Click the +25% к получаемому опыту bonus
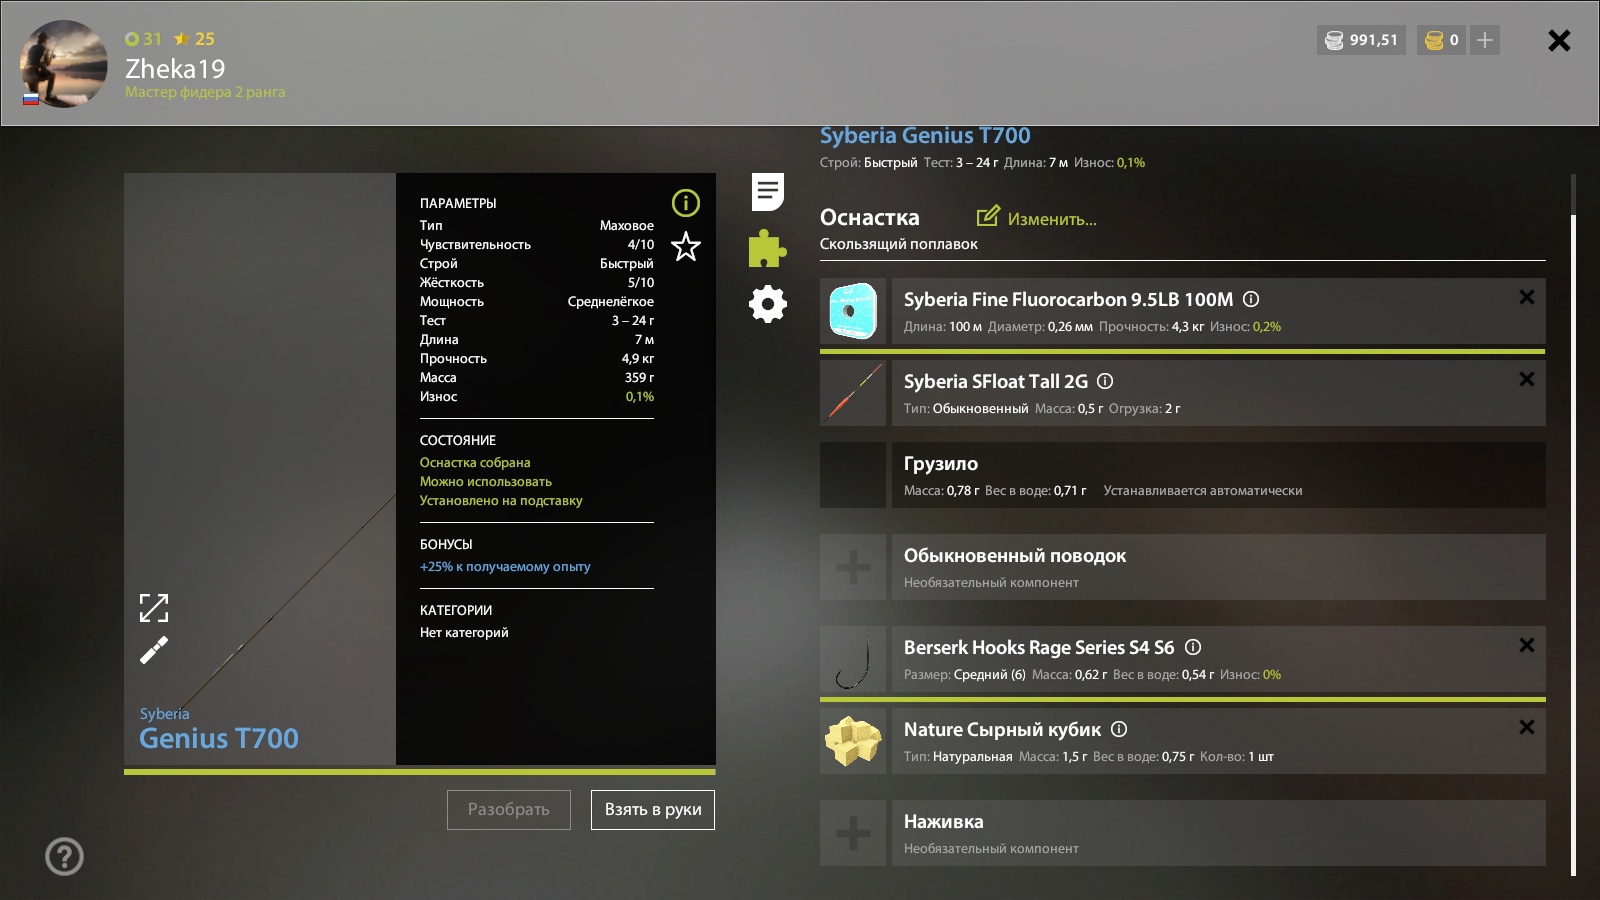 (x=505, y=566)
